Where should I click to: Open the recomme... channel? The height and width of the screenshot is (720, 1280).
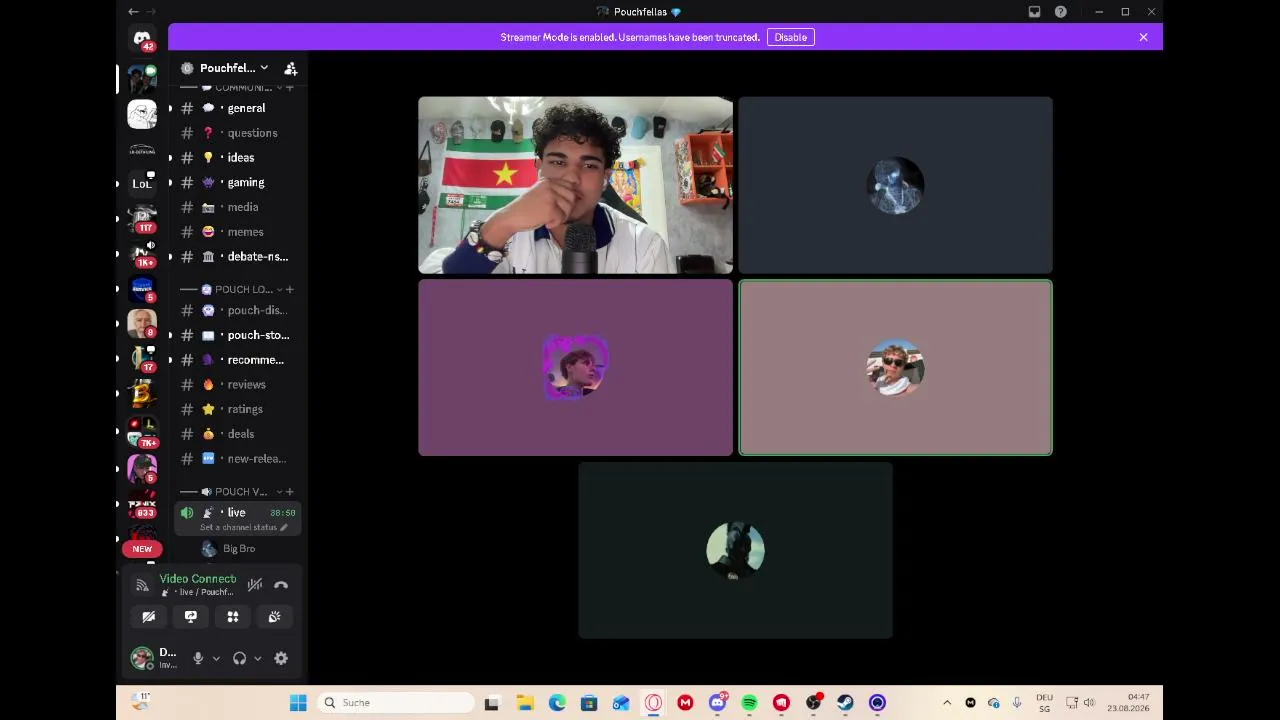pos(236,360)
